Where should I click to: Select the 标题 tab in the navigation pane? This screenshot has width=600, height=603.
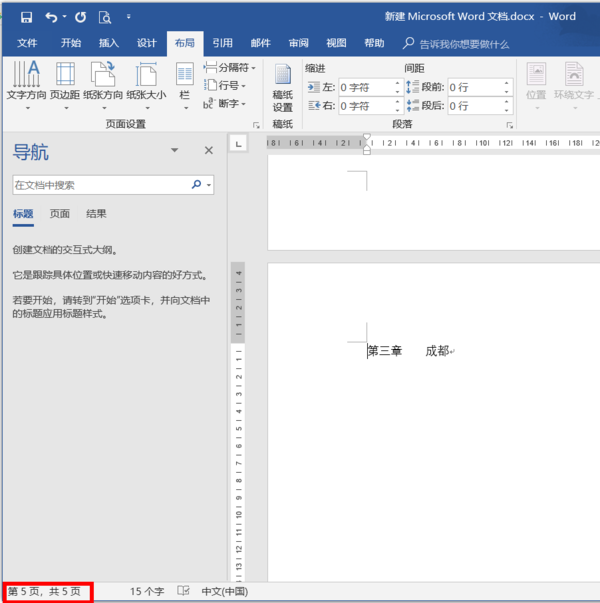tap(23, 214)
